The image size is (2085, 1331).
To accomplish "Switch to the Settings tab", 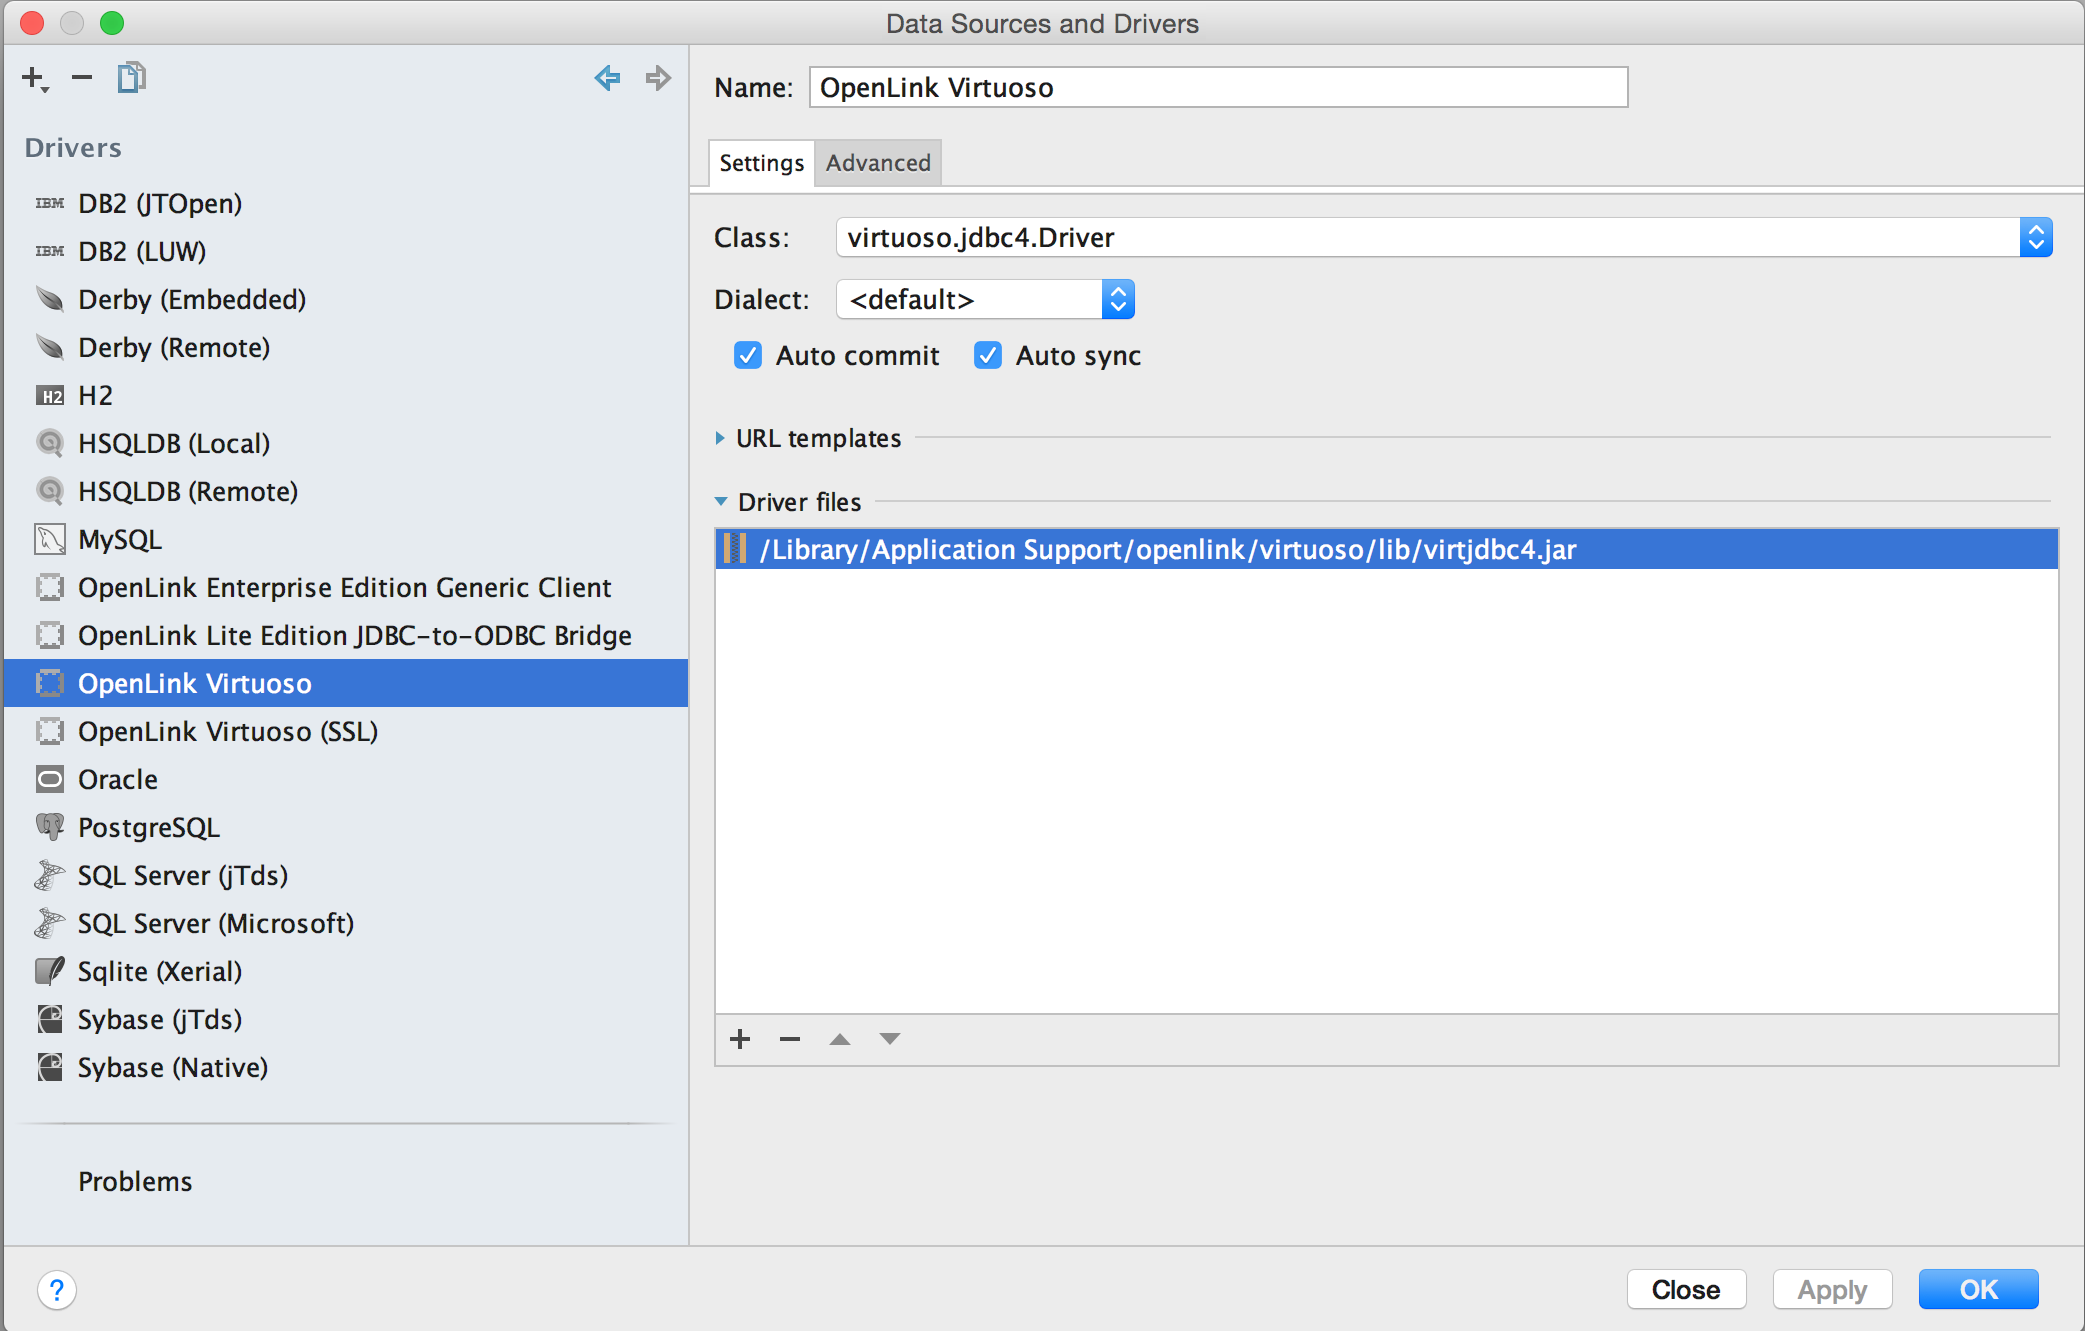I will pyautogui.click(x=762, y=163).
